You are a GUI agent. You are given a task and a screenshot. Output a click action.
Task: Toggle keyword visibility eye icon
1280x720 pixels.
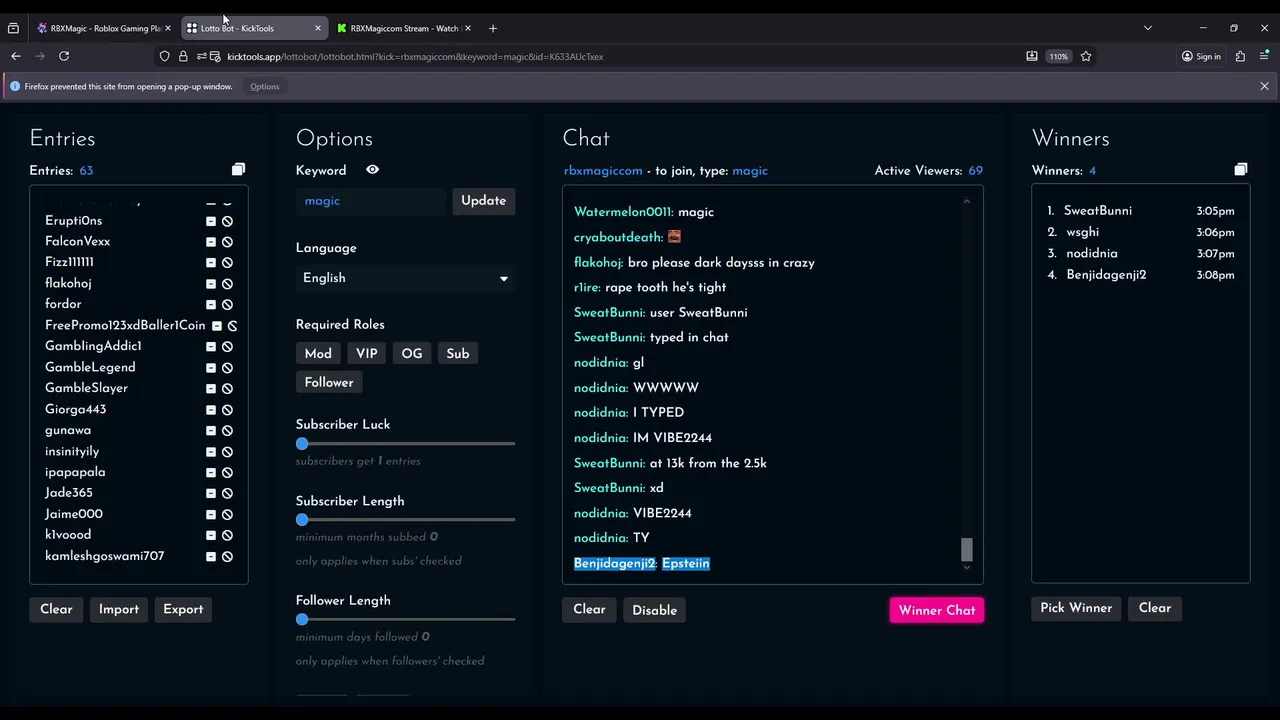372,170
